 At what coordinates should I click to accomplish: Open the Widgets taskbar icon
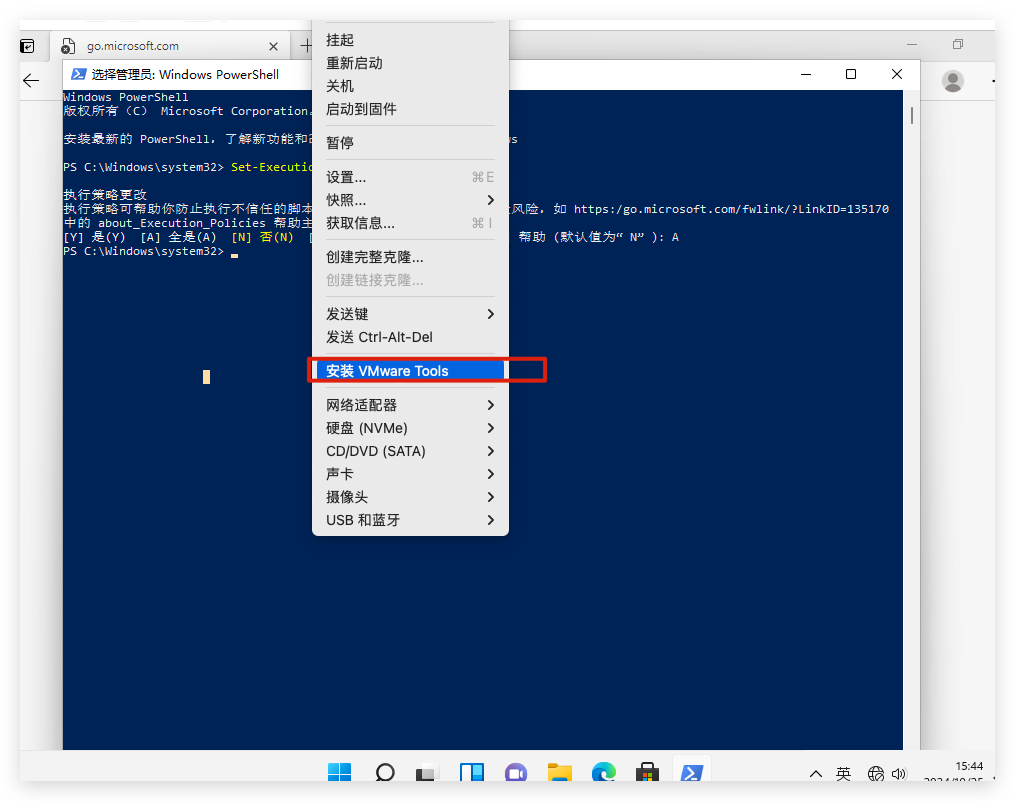click(472, 772)
